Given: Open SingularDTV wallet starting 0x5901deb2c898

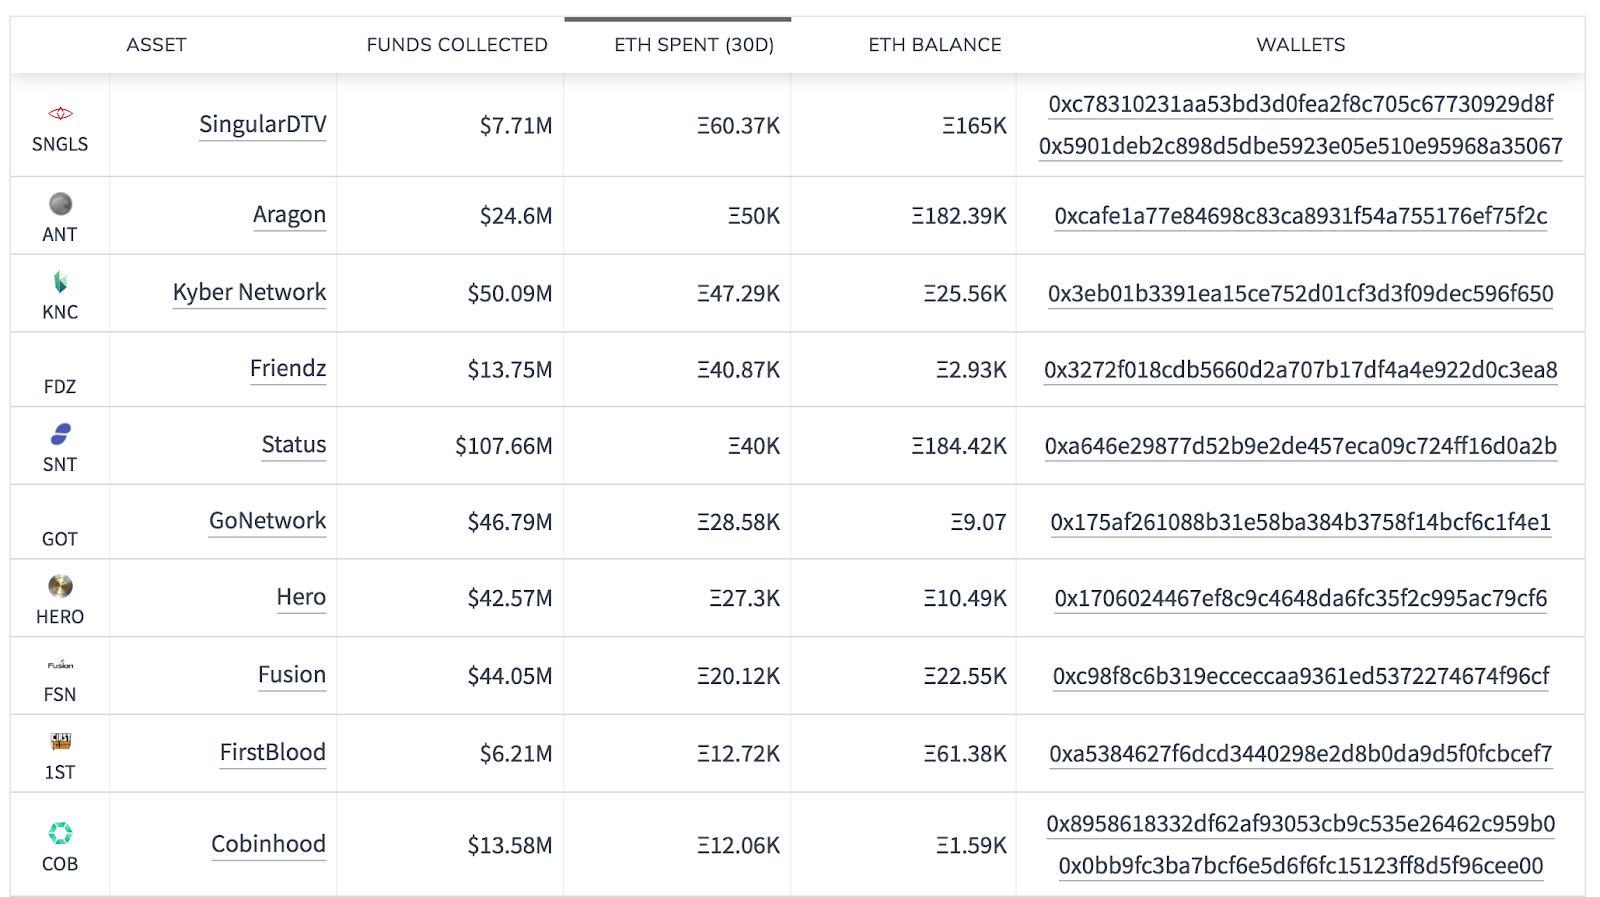Looking at the screenshot, I should click(1300, 146).
